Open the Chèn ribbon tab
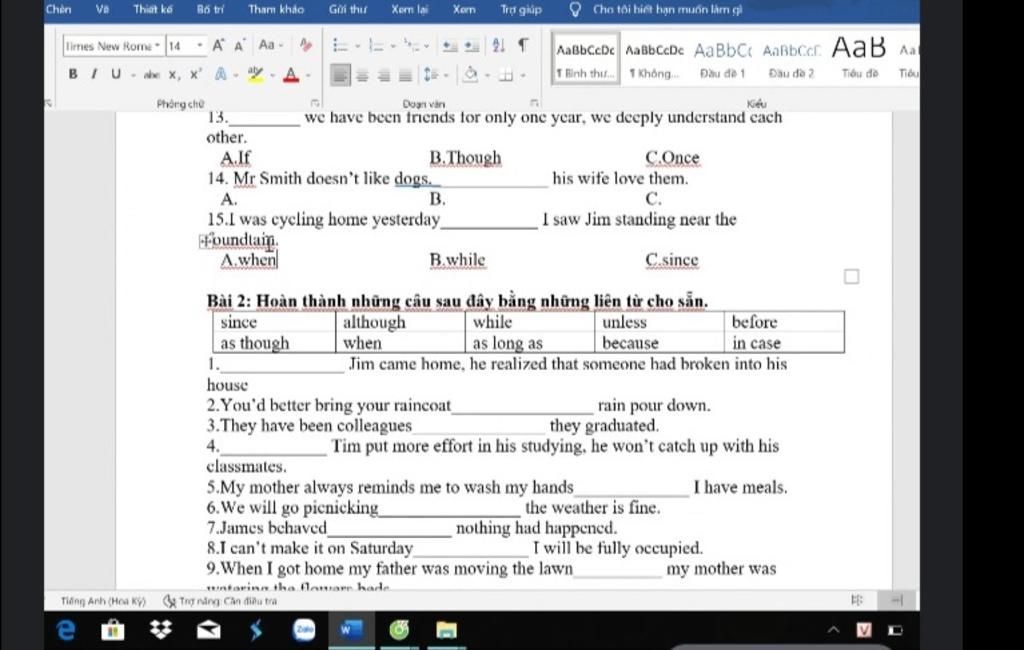Screen dimensions: 1024x650 pyautogui.click(x=58, y=9)
